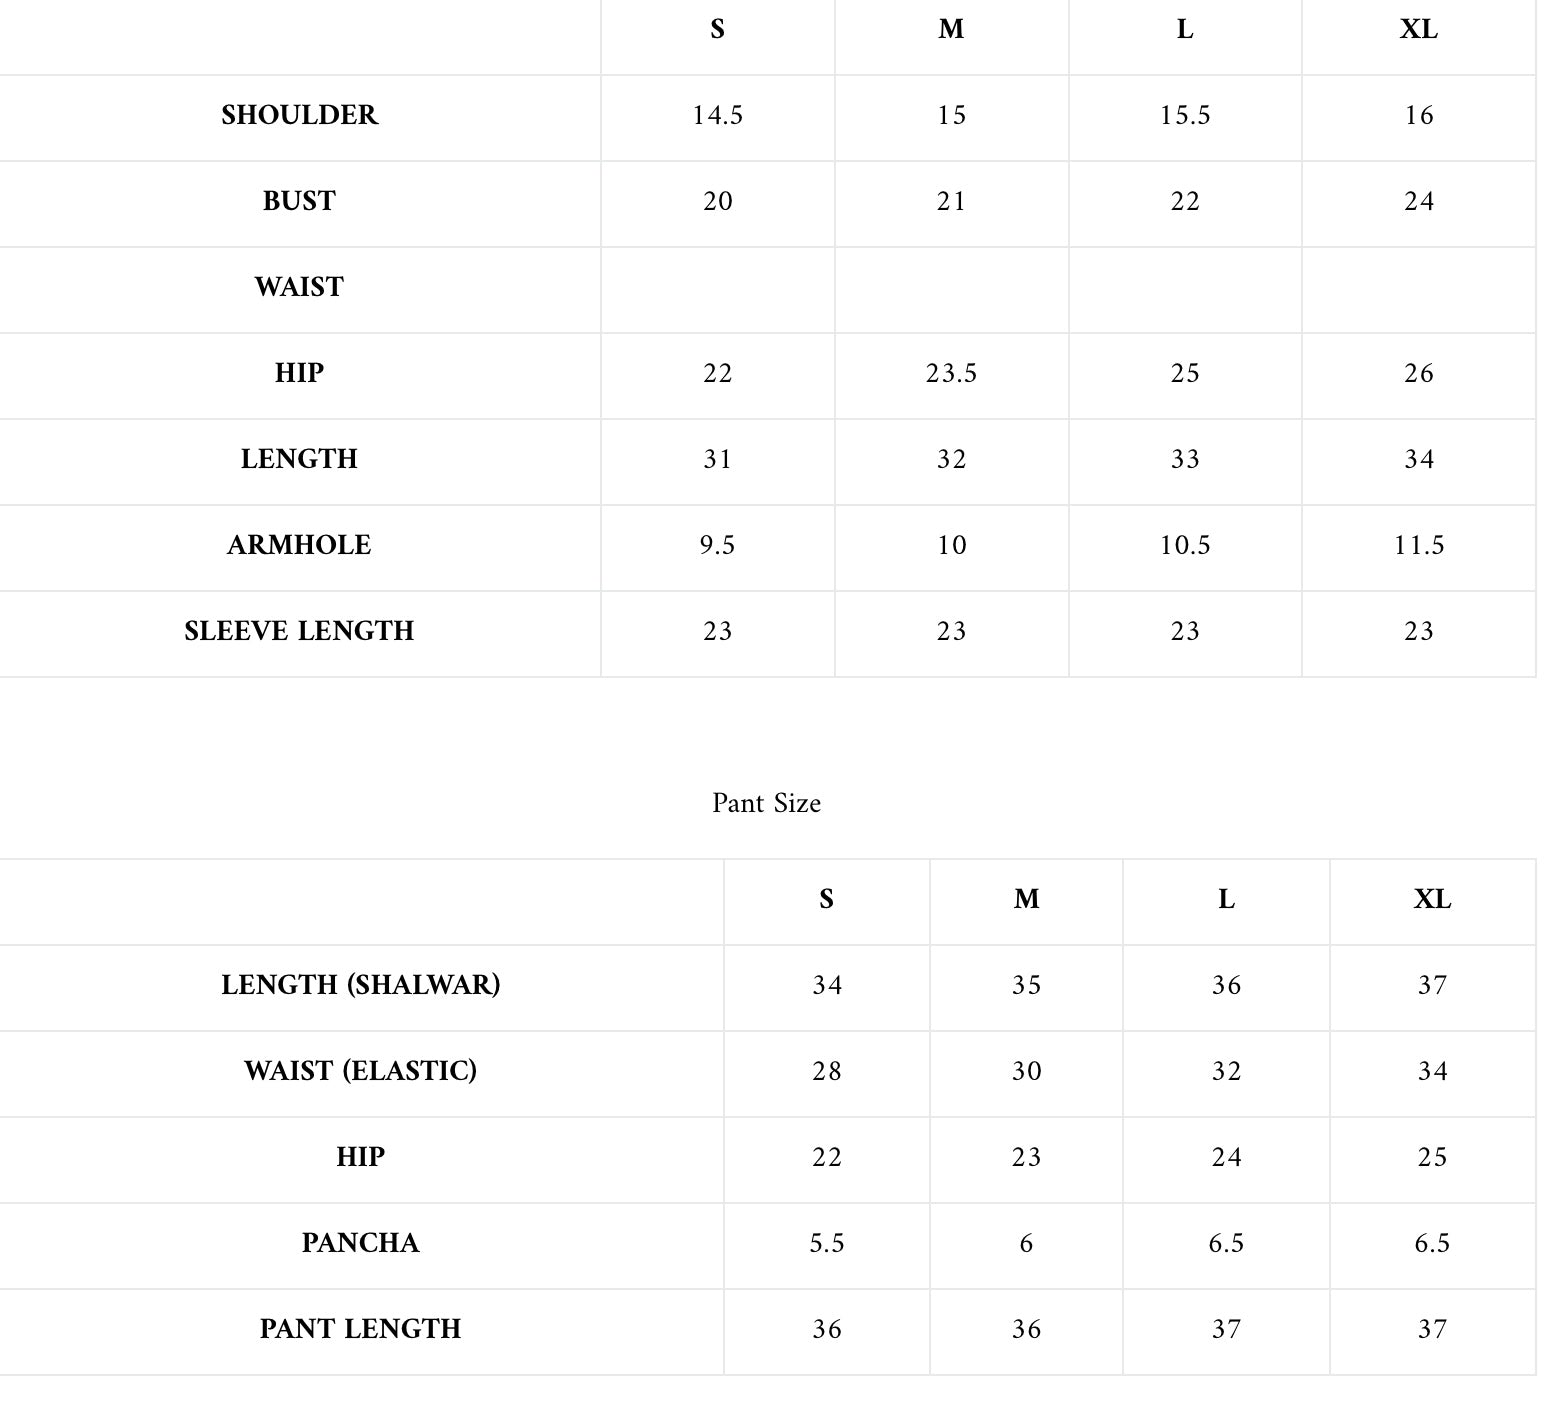Click the 15.5 shoulder value for size L
The width and height of the screenshot is (1549, 1410).
pos(1185,115)
